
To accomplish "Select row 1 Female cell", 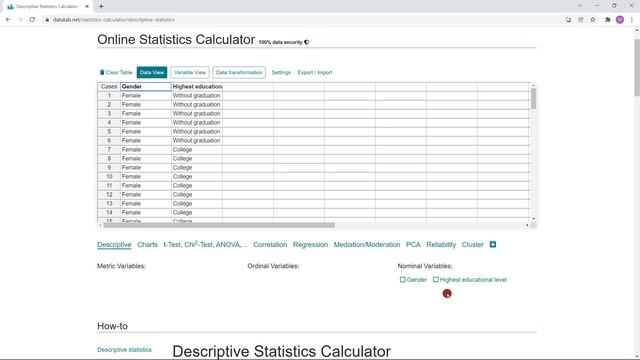I will point(146,96).
